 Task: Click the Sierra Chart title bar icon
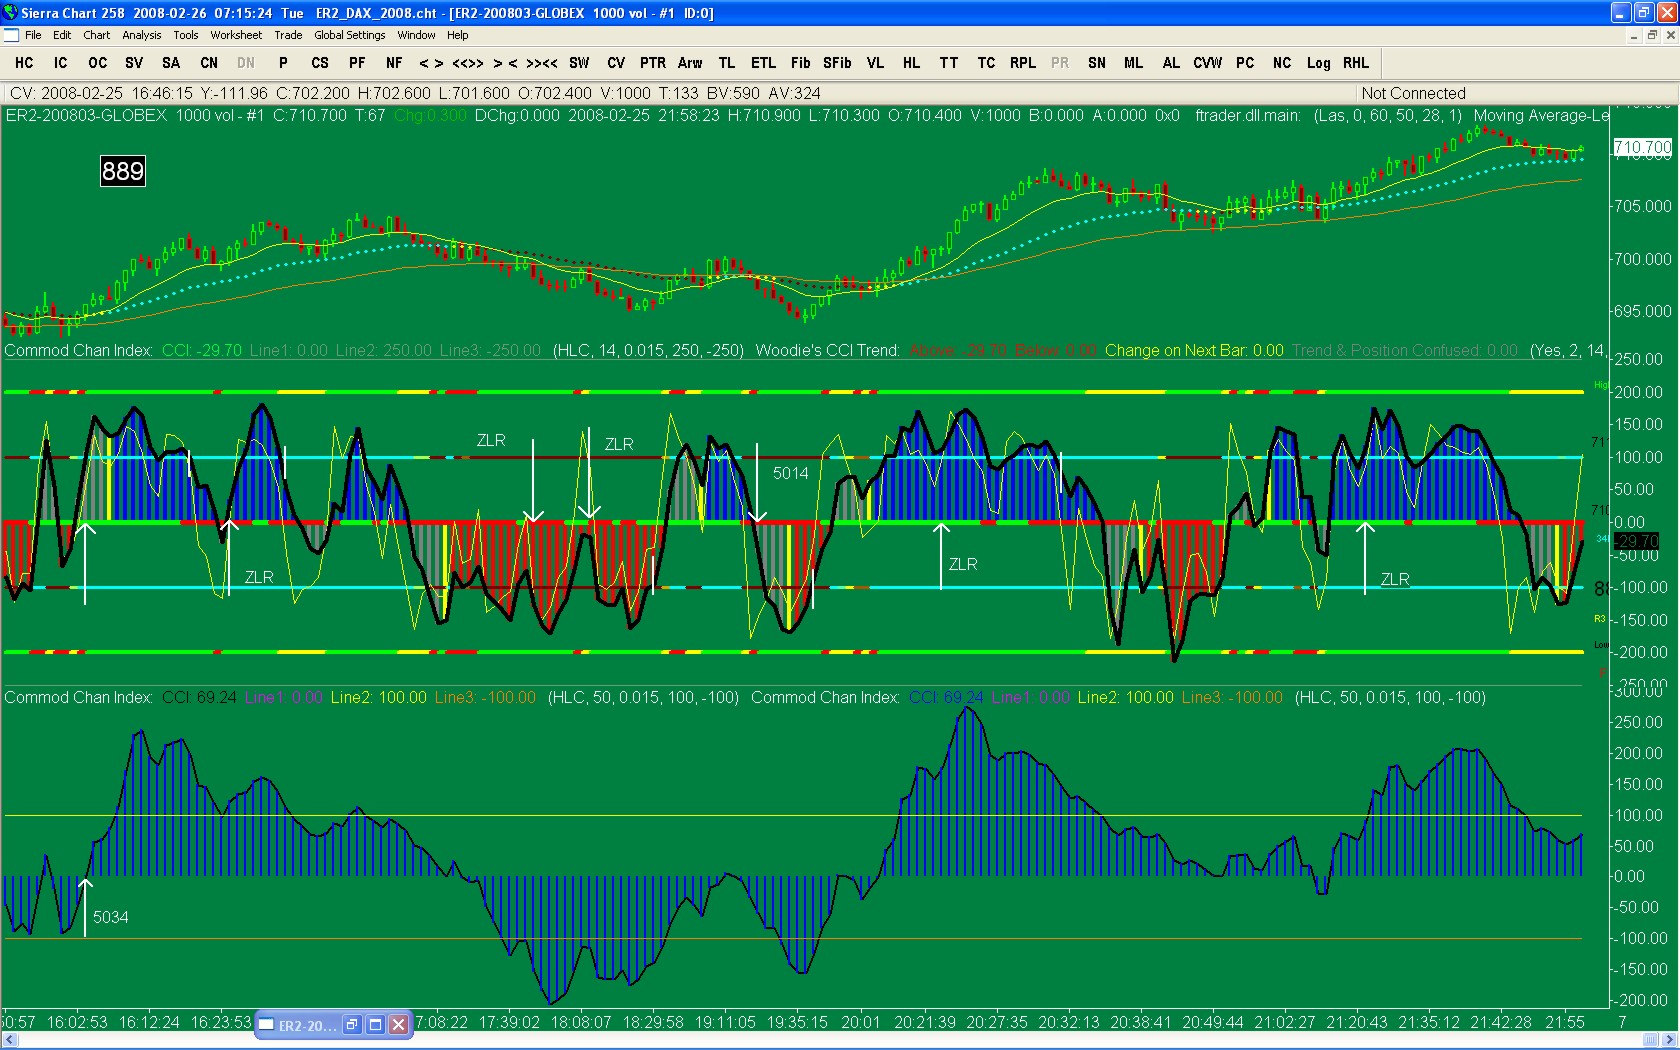[x=11, y=13]
